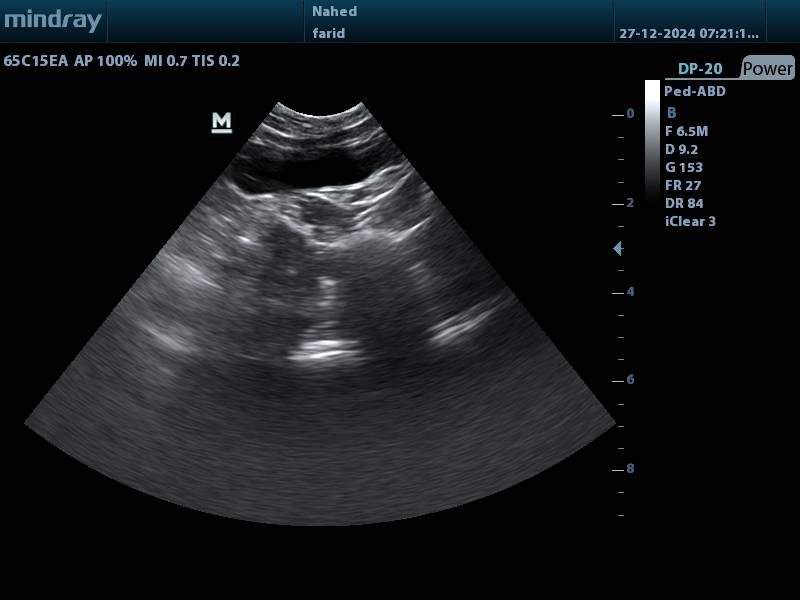Click the probe label 65C15EA
The height and width of the screenshot is (600, 800).
[36, 61]
